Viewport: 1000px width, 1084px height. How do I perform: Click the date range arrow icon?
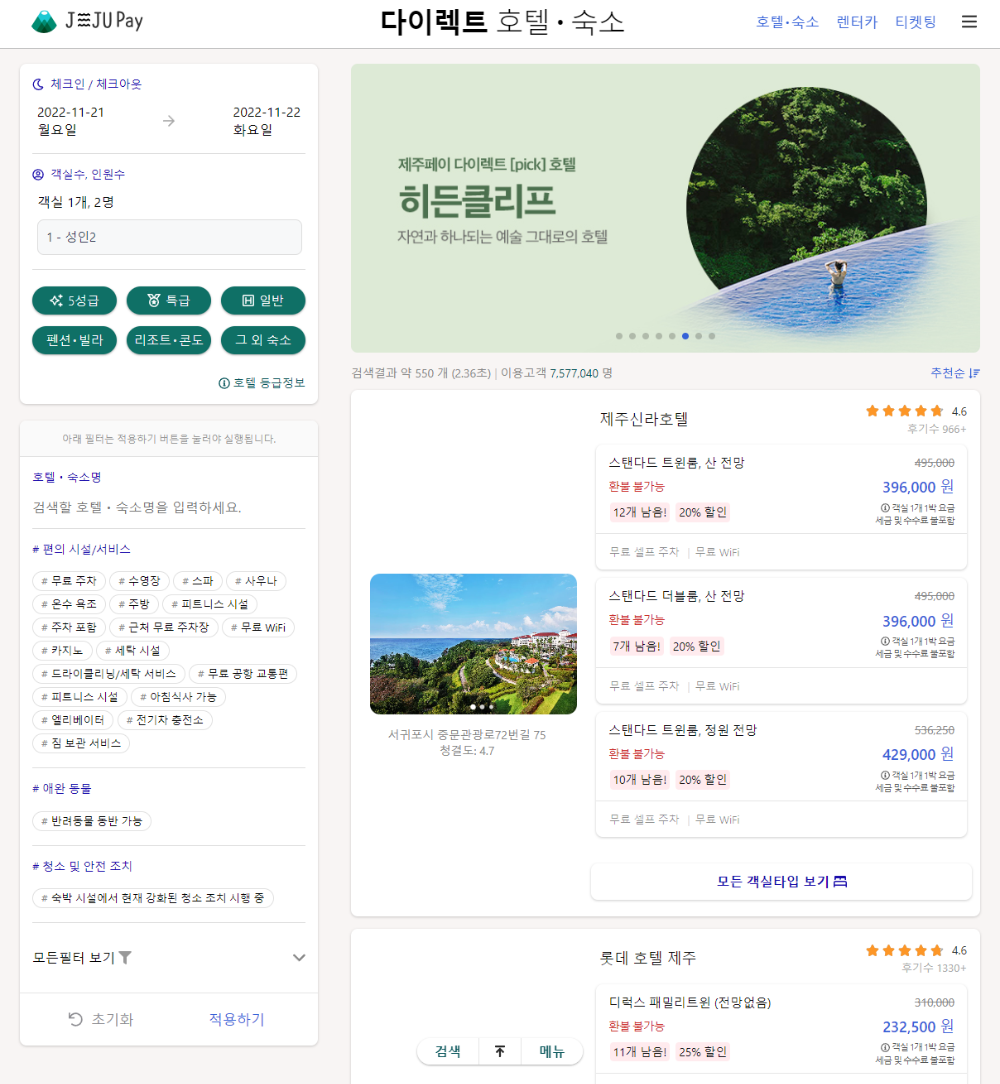tap(169, 121)
